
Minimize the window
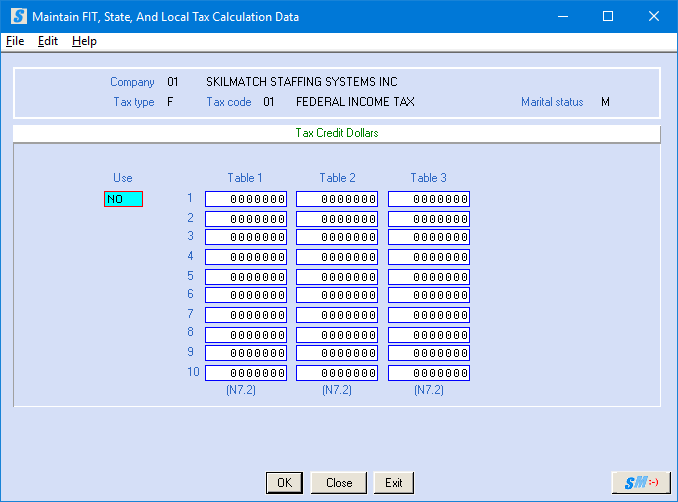(x=563, y=16)
